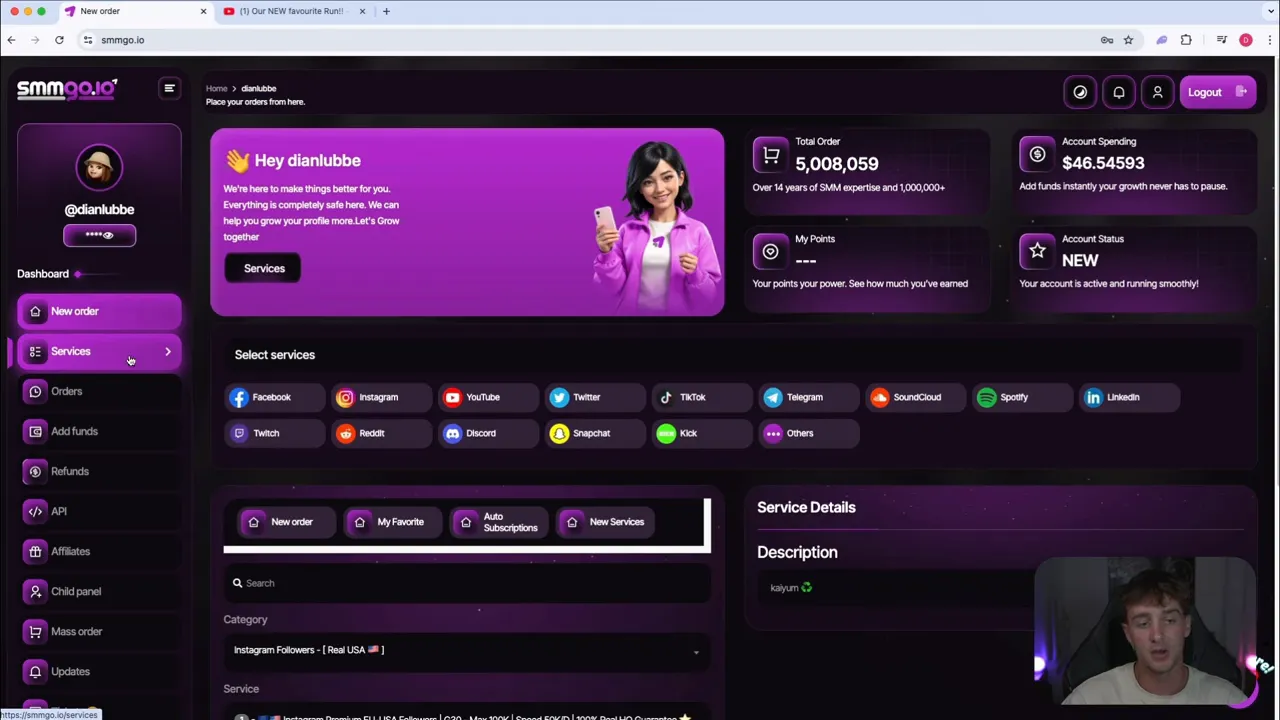Expand the Services sidebar menu chevron
This screenshot has width=1280, height=720.
pos(167,351)
